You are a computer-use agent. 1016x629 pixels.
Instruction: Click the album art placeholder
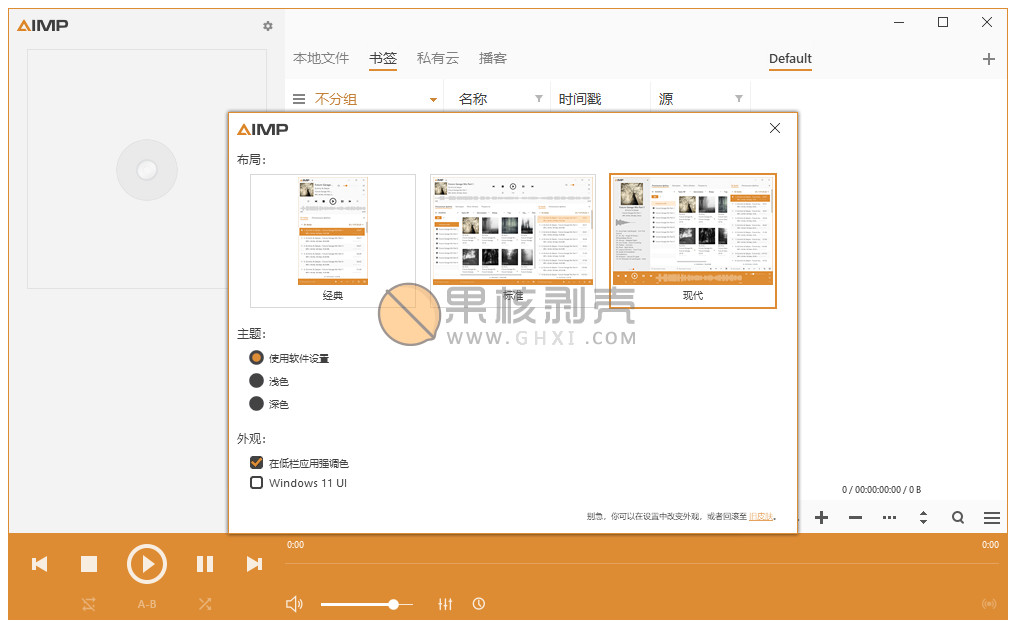[147, 169]
